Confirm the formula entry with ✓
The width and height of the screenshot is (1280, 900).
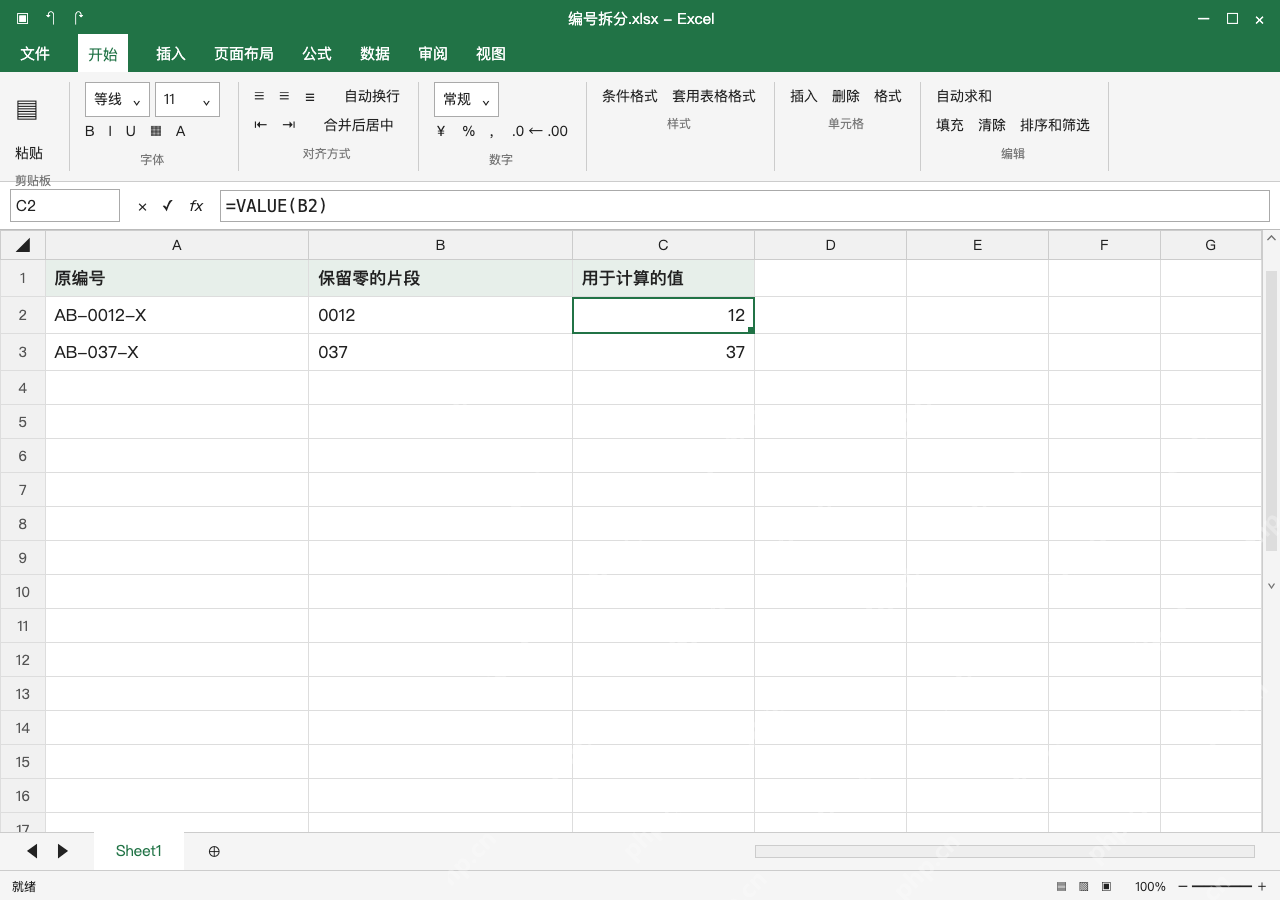(168, 206)
